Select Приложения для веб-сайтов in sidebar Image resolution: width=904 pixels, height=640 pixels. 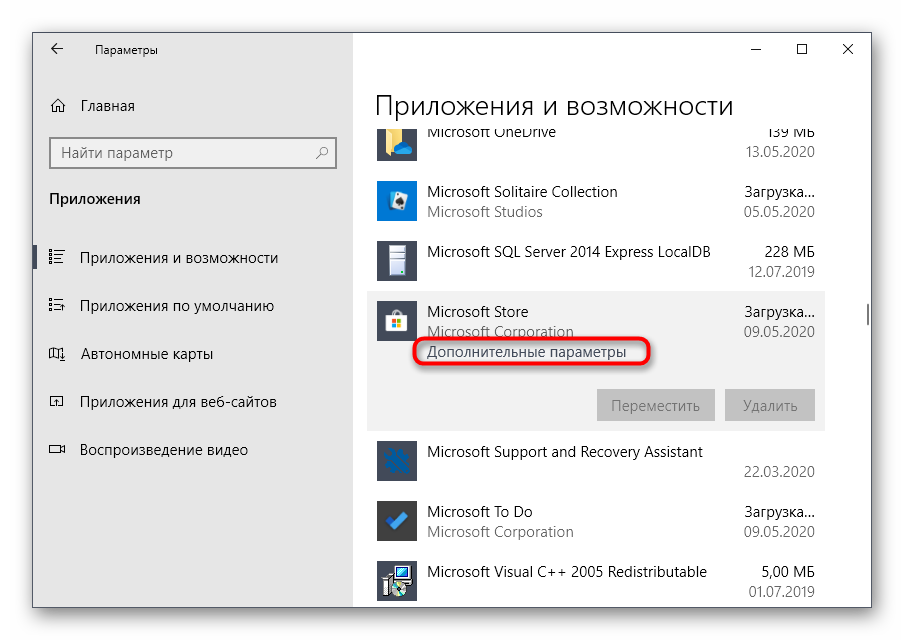(x=178, y=402)
